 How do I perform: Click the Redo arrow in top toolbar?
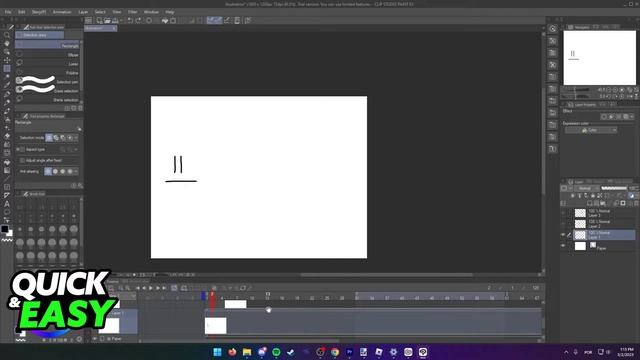pos(138,20)
